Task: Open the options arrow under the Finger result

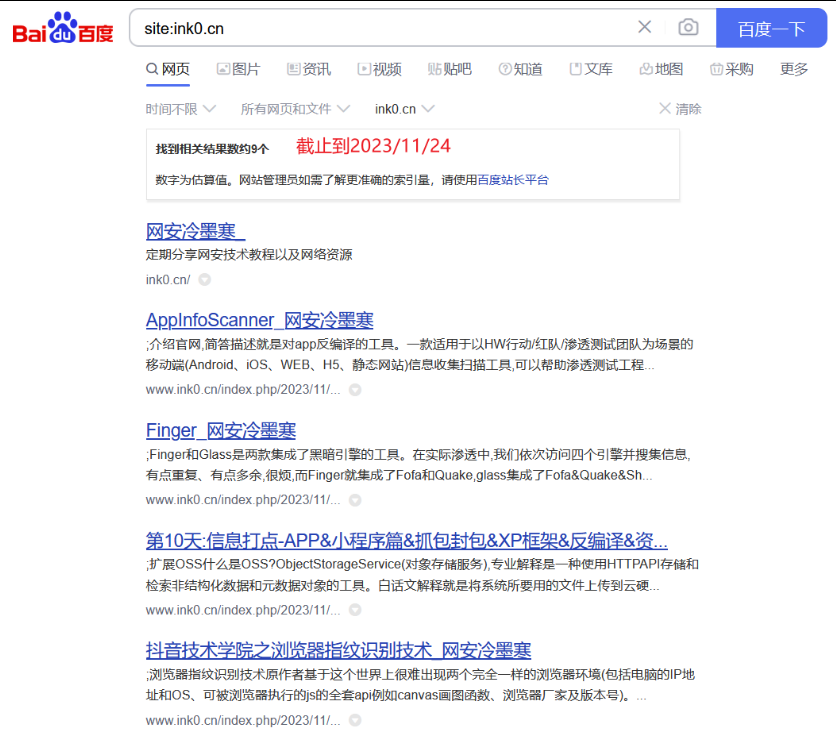Action: (x=356, y=499)
